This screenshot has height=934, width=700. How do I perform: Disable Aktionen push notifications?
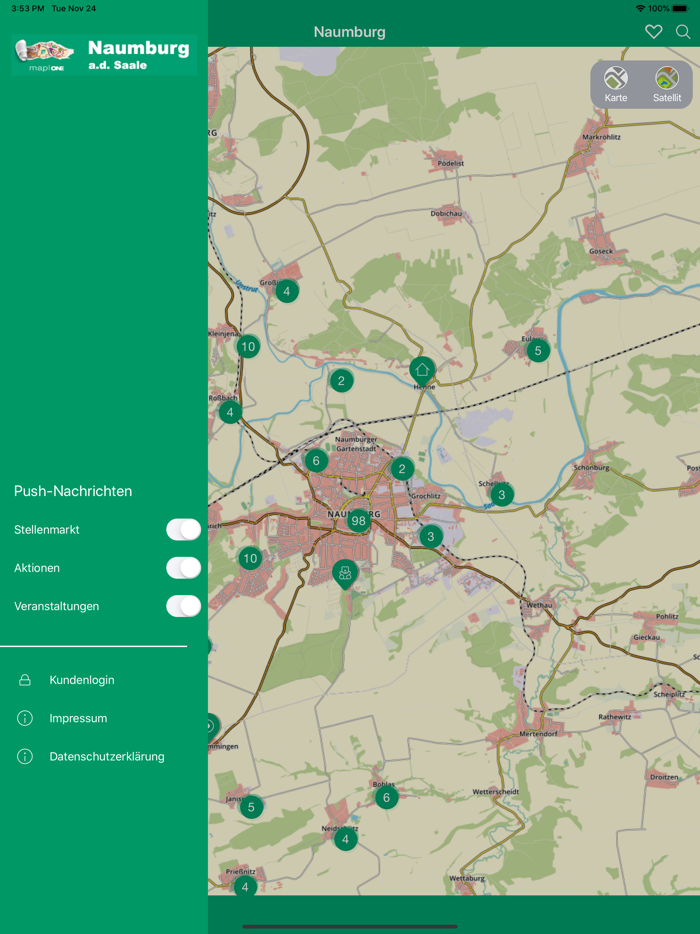point(183,568)
